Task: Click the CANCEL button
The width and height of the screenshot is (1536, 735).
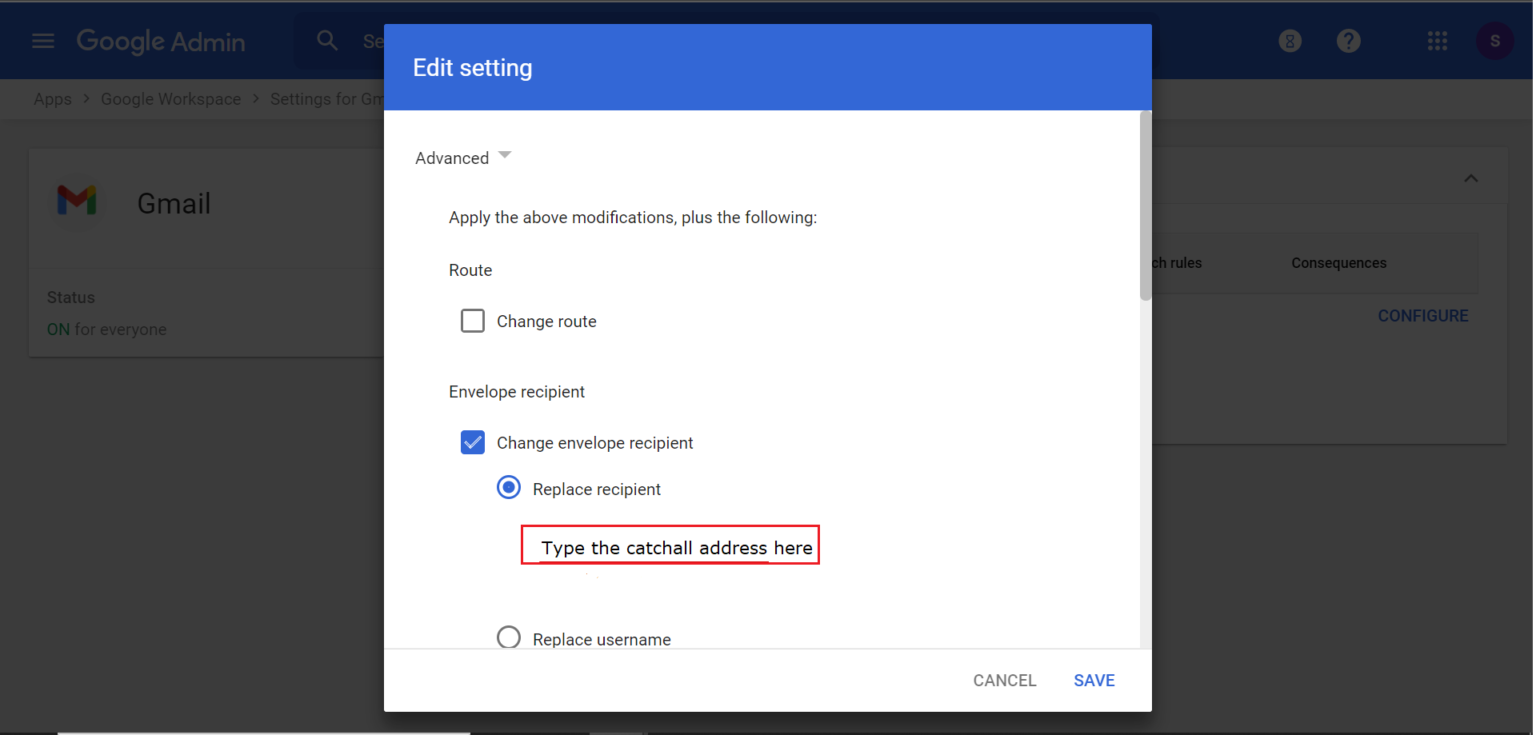Action: [1005, 680]
